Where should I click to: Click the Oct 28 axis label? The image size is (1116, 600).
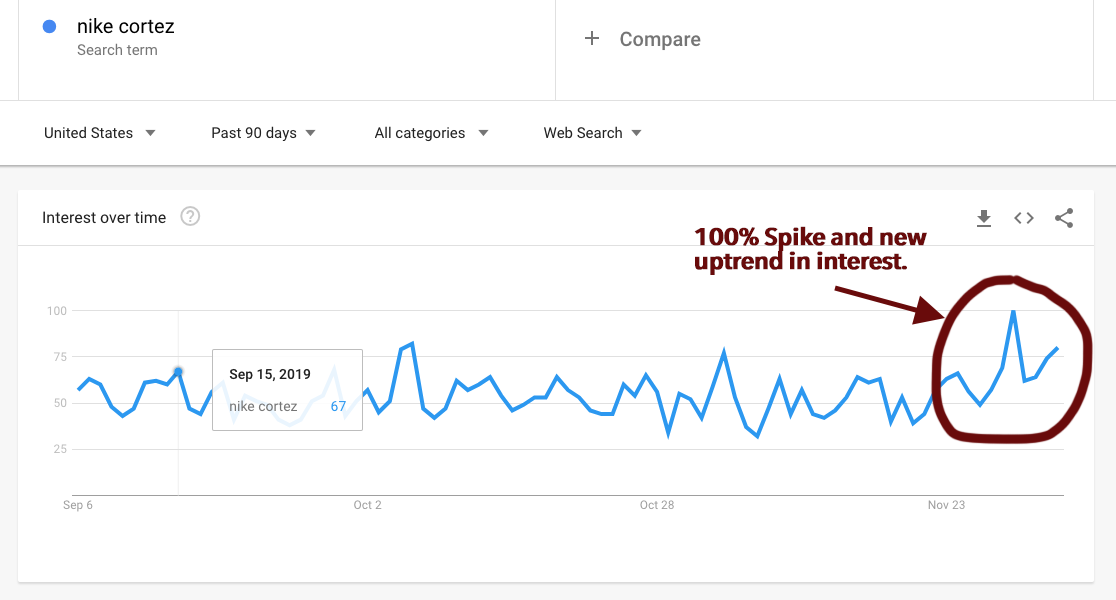(x=656, y=505)
